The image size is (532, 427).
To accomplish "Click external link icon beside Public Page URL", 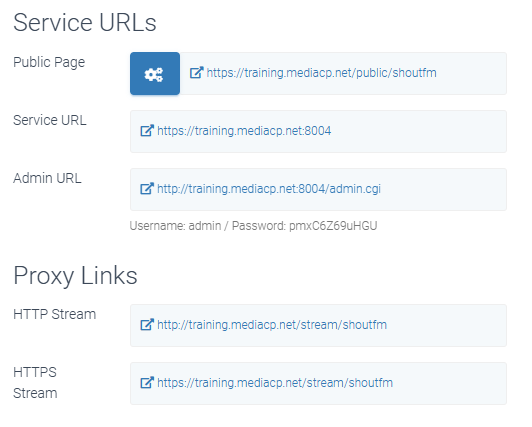I will (196, 73).
